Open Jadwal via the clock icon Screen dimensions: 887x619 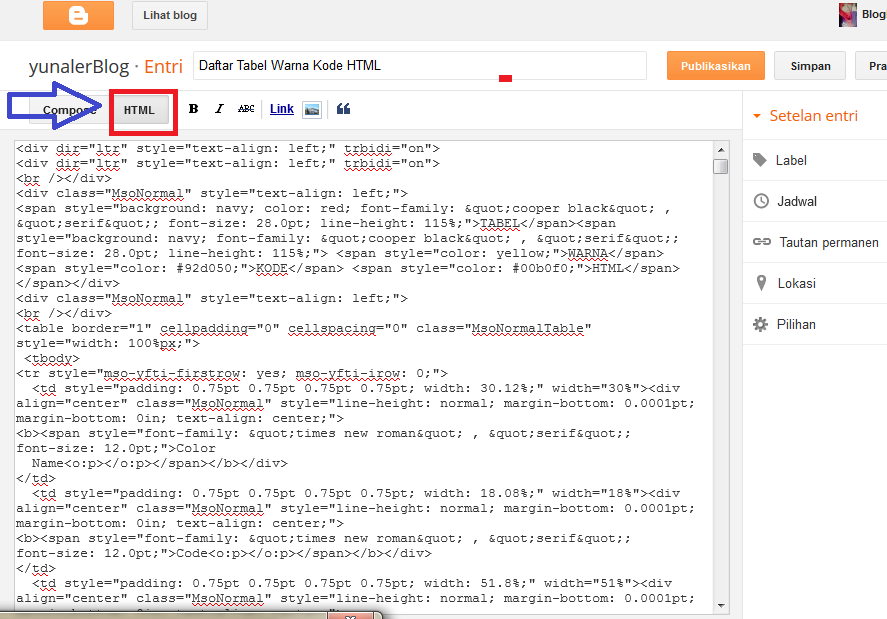761,200
